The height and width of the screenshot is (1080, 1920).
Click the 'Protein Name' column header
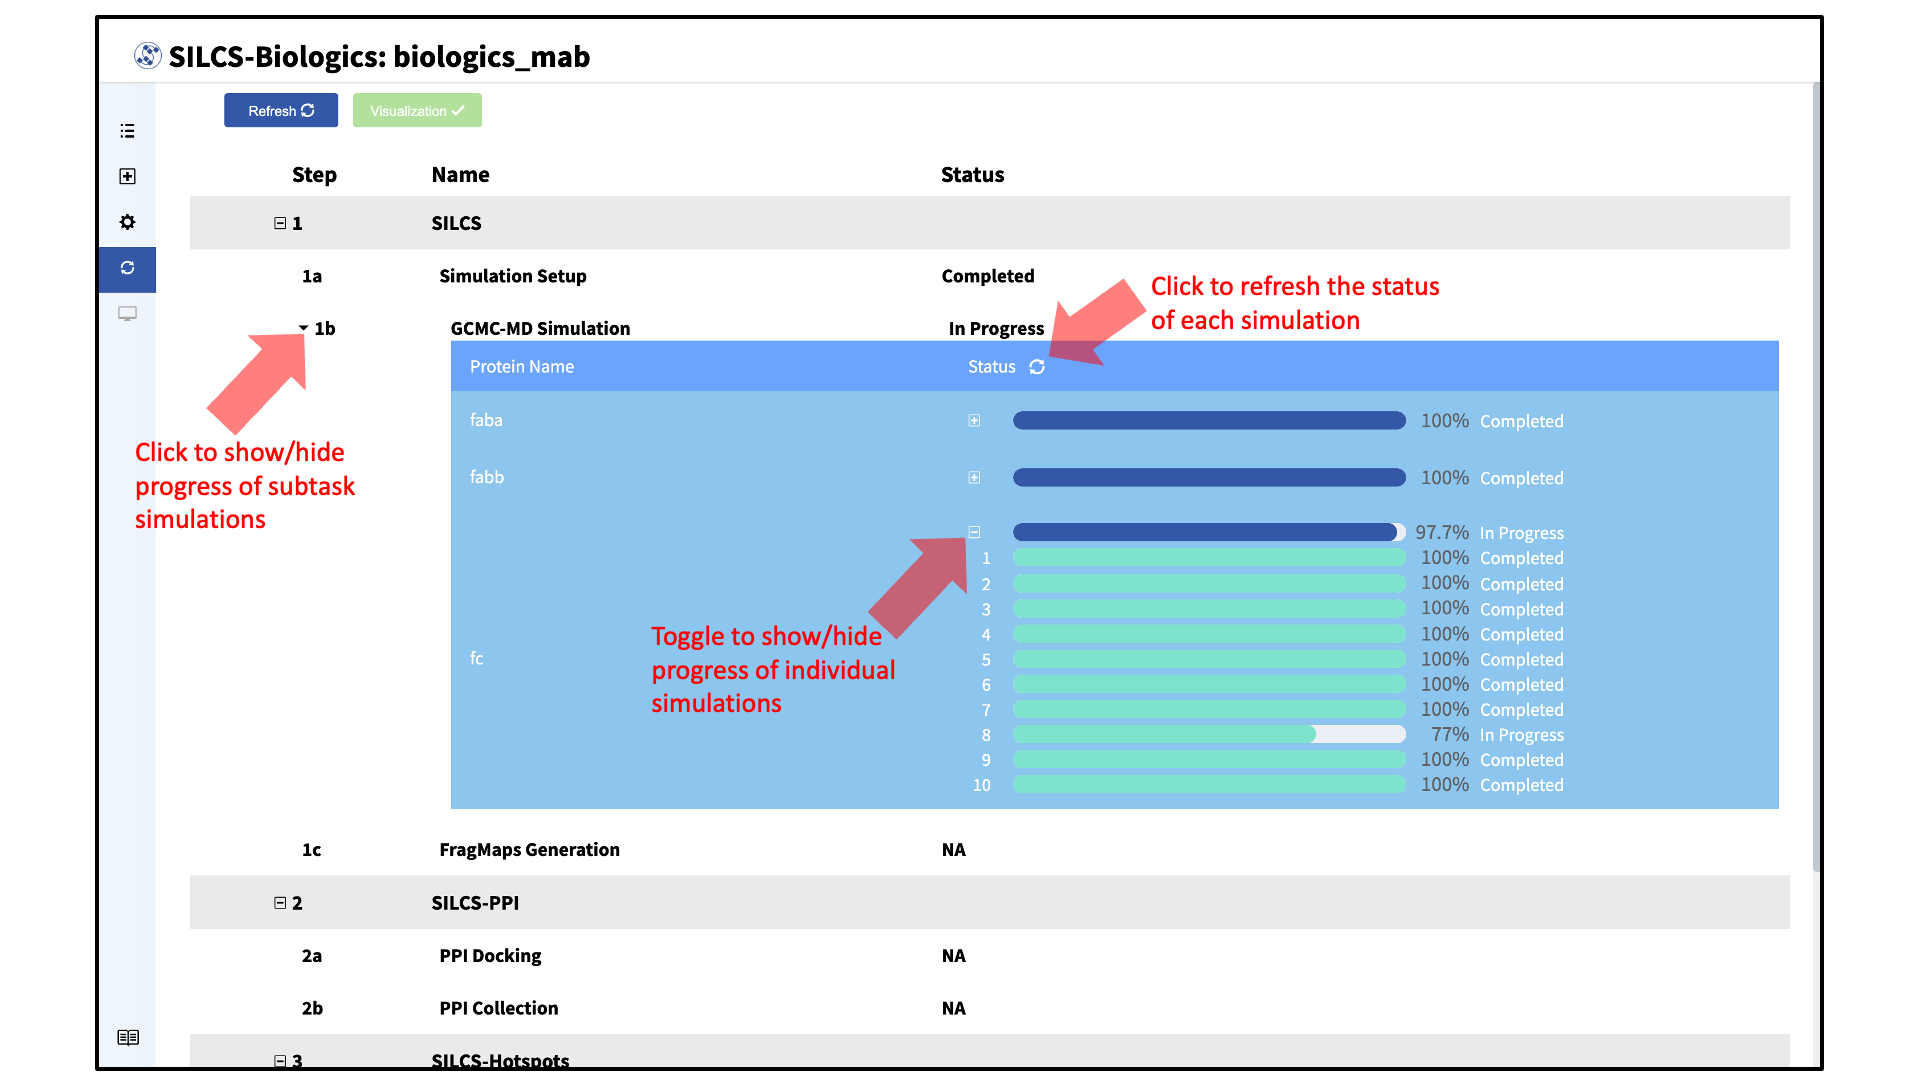click(522, 367)
